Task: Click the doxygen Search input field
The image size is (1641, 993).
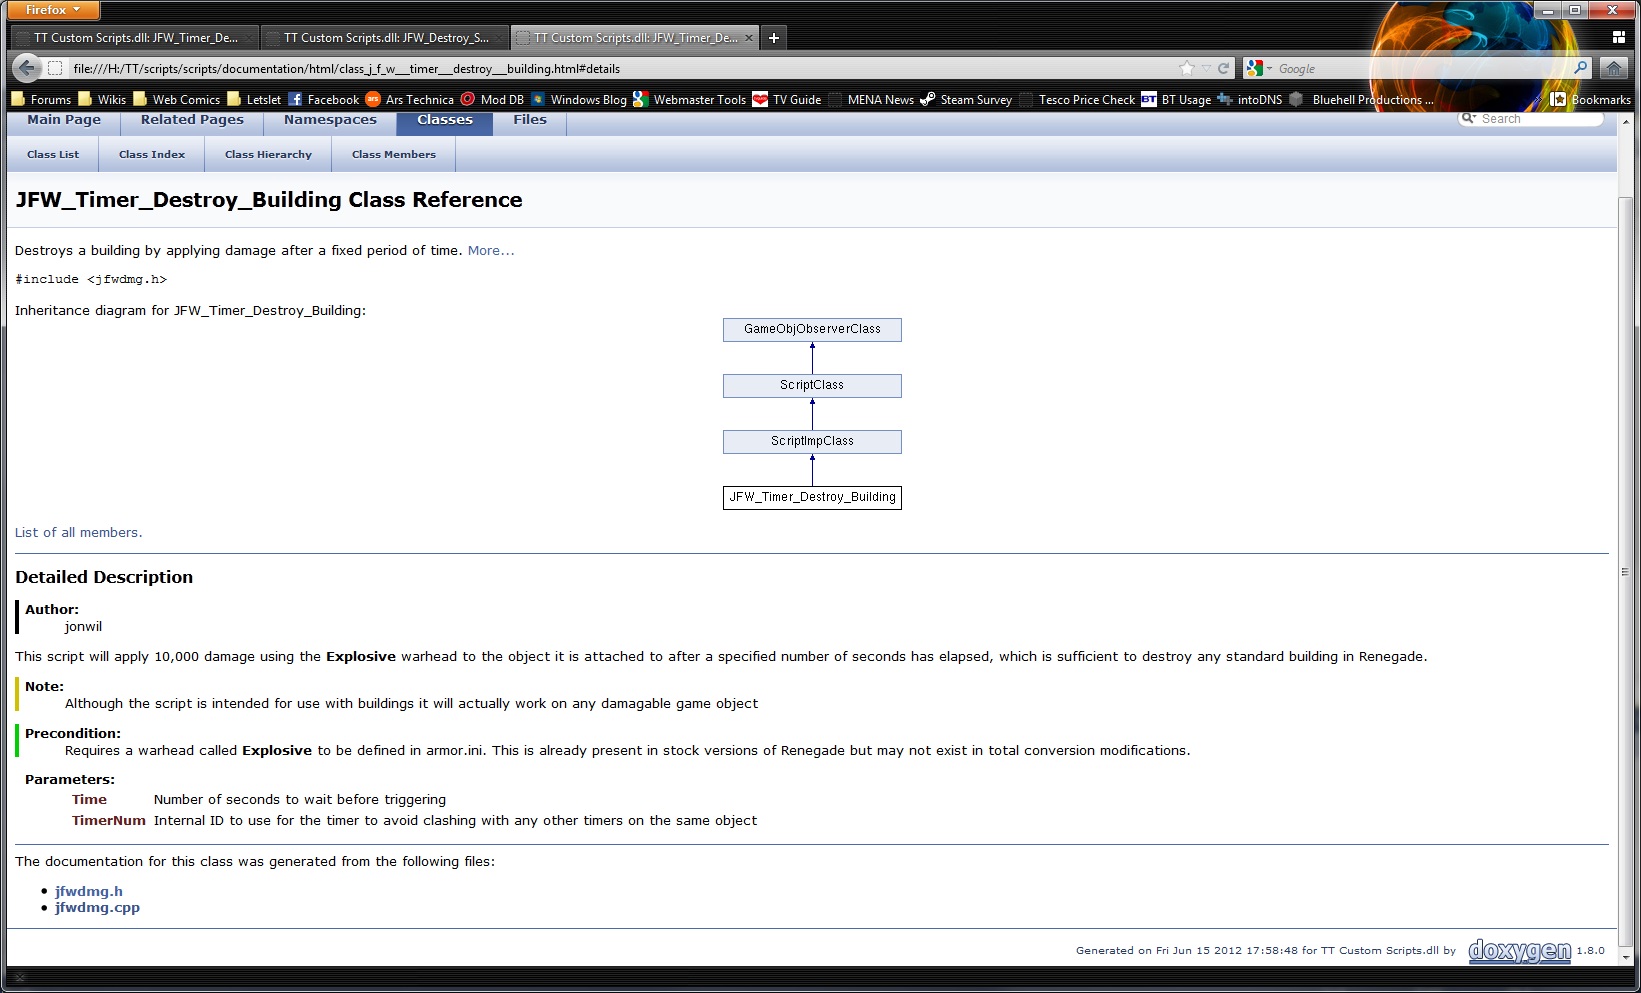Action: [1538, 119]
